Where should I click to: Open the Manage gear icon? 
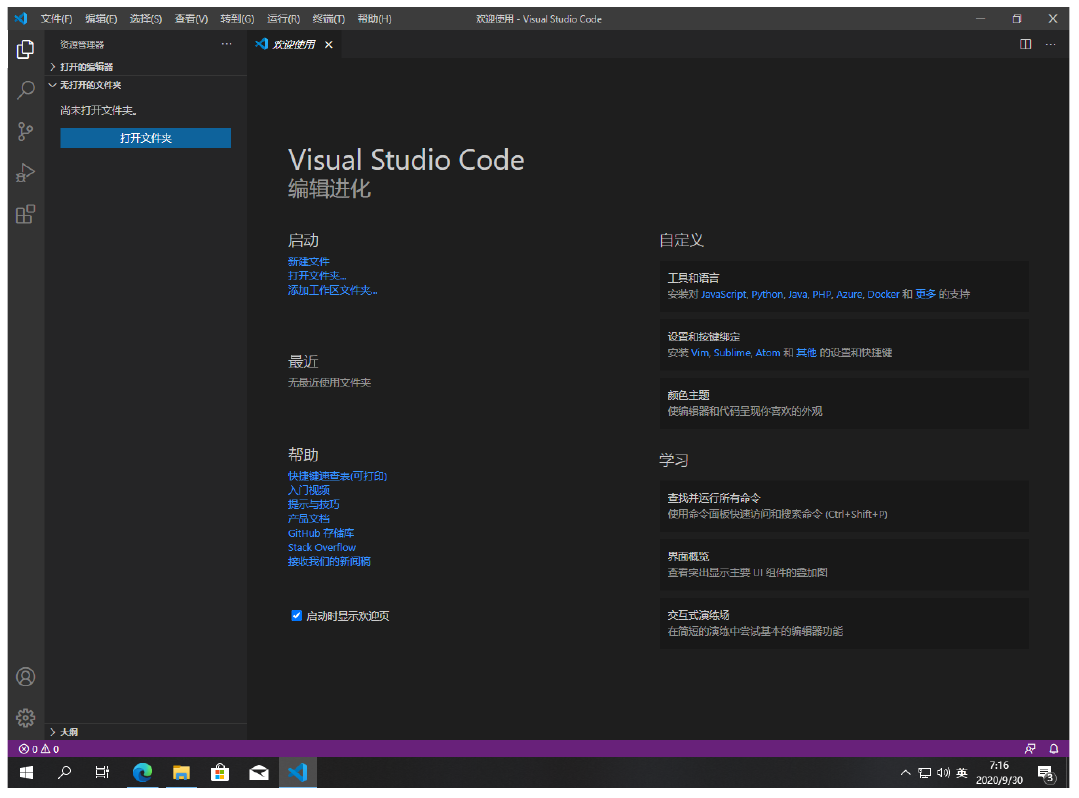click(26, 718)
